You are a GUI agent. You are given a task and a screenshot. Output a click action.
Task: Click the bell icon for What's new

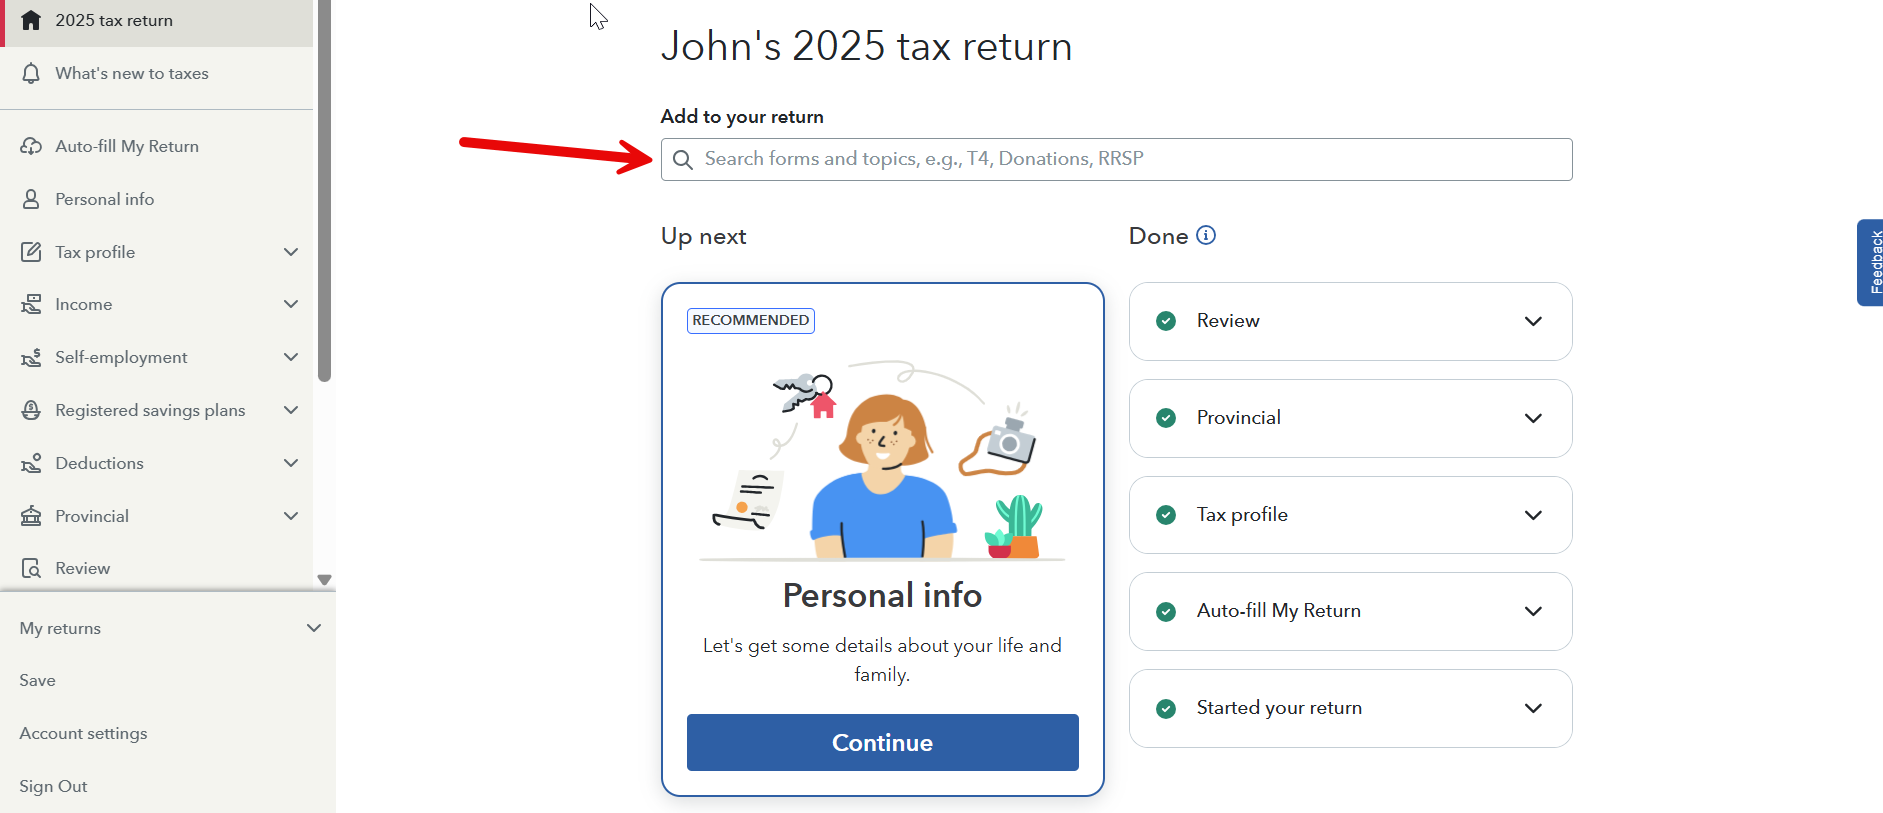pyautogui.click(x=31, y=73)
